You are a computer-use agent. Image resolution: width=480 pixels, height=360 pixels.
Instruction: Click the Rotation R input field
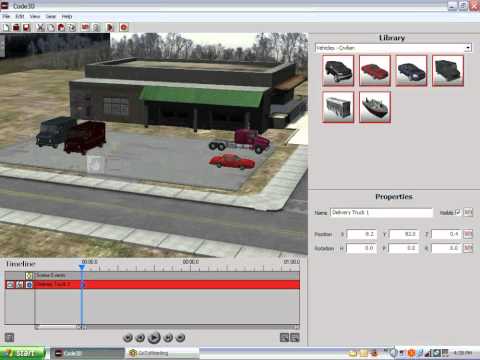(x=446, y=248)
